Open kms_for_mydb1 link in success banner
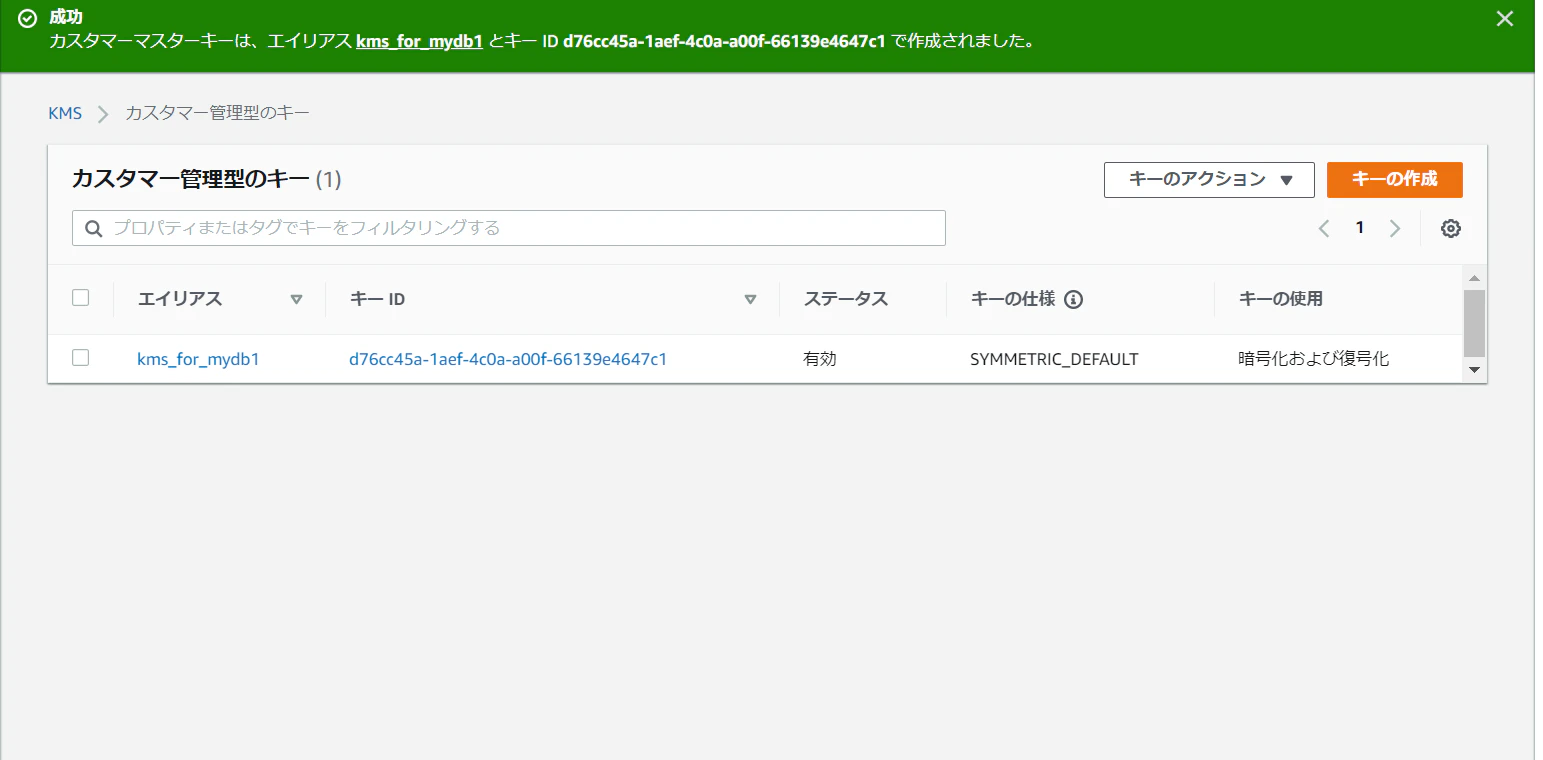 [x=420, y=42]
